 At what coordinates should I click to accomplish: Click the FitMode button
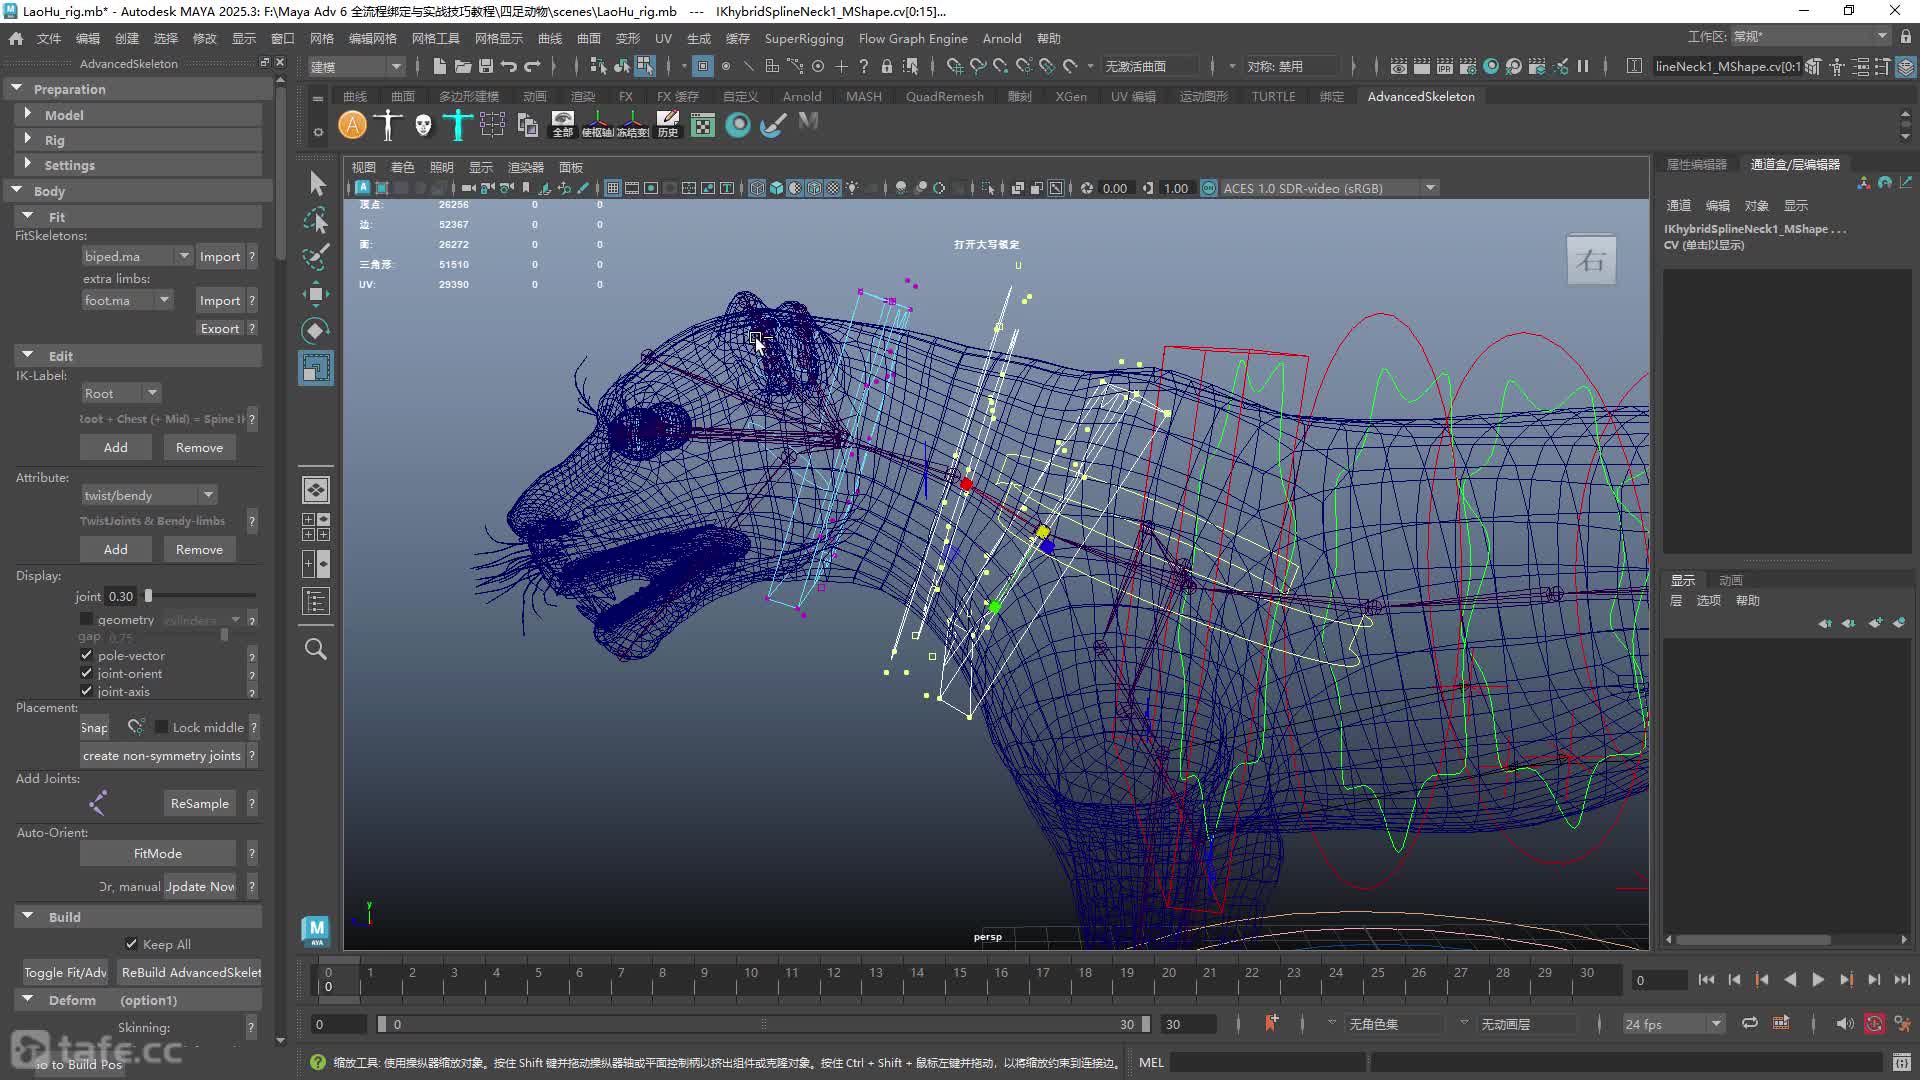tap(158, 853)
